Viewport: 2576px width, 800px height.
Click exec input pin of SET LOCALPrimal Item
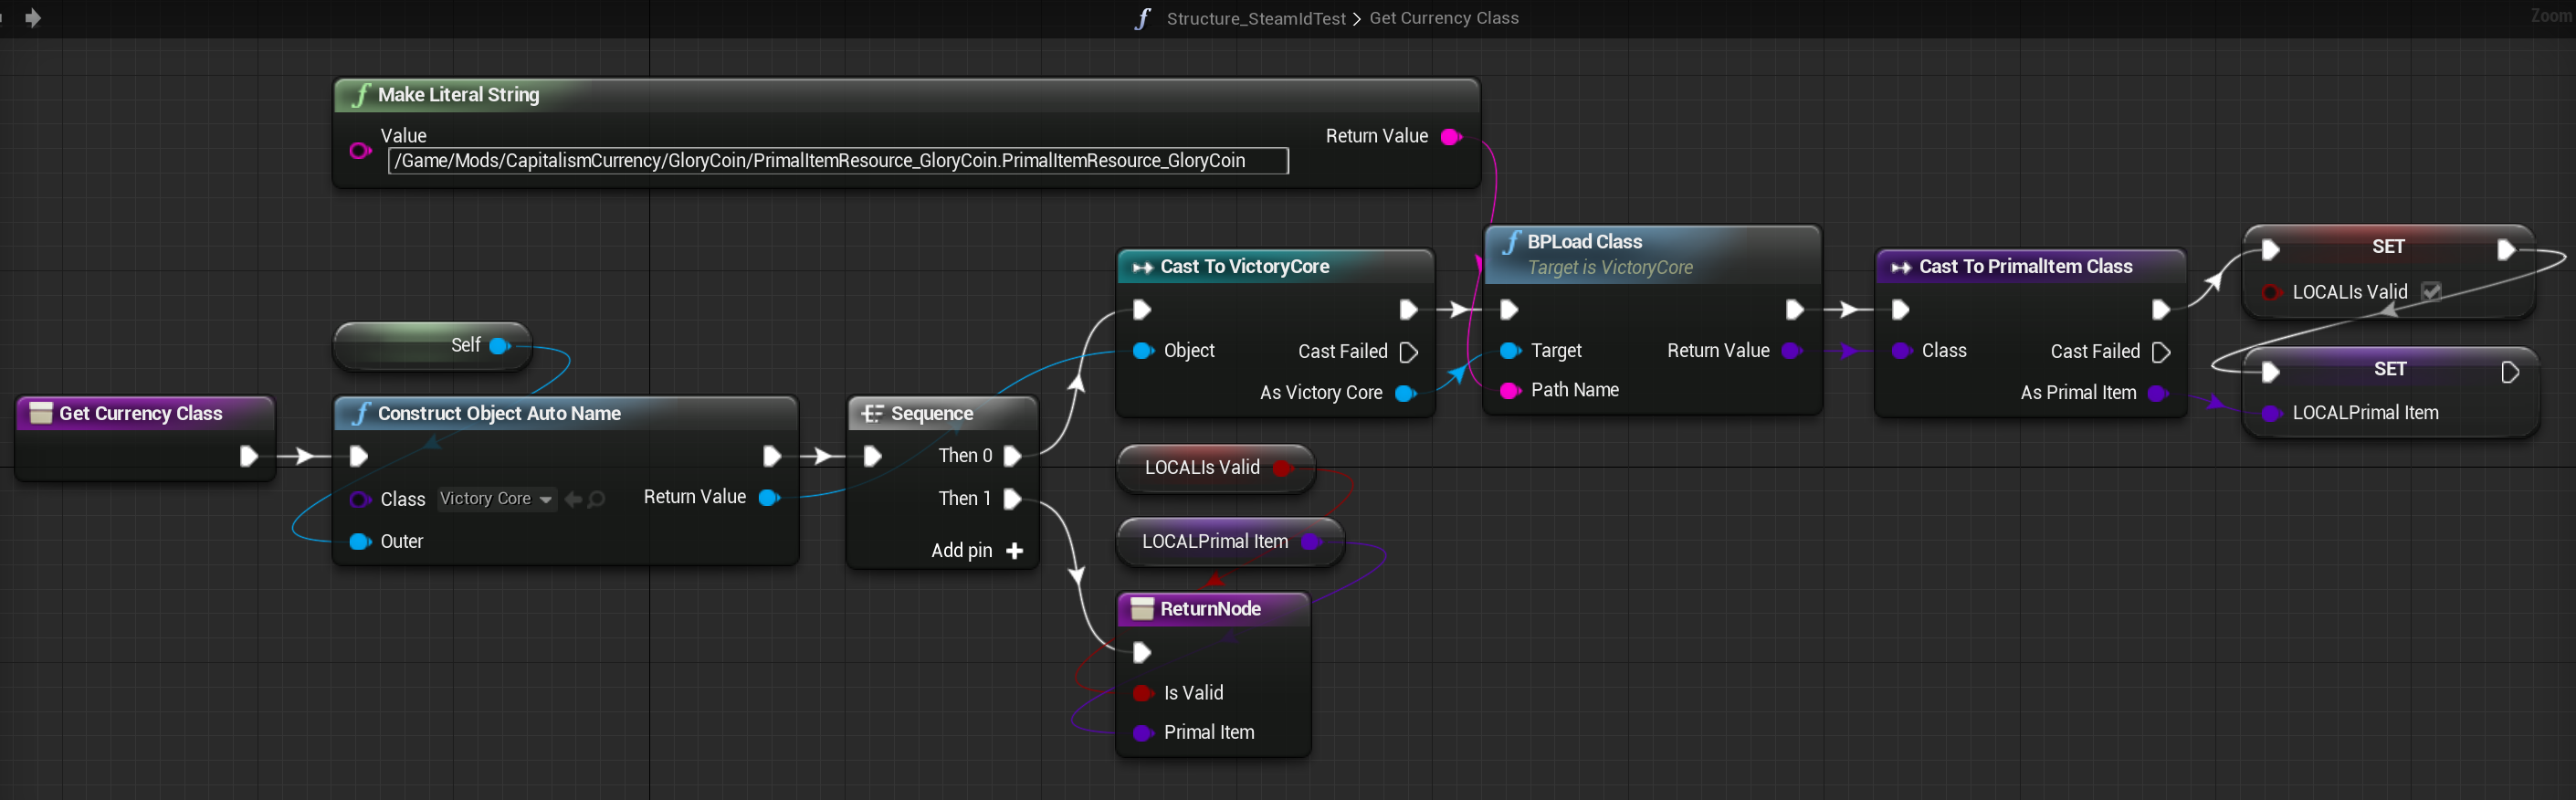click(2271, 373)
